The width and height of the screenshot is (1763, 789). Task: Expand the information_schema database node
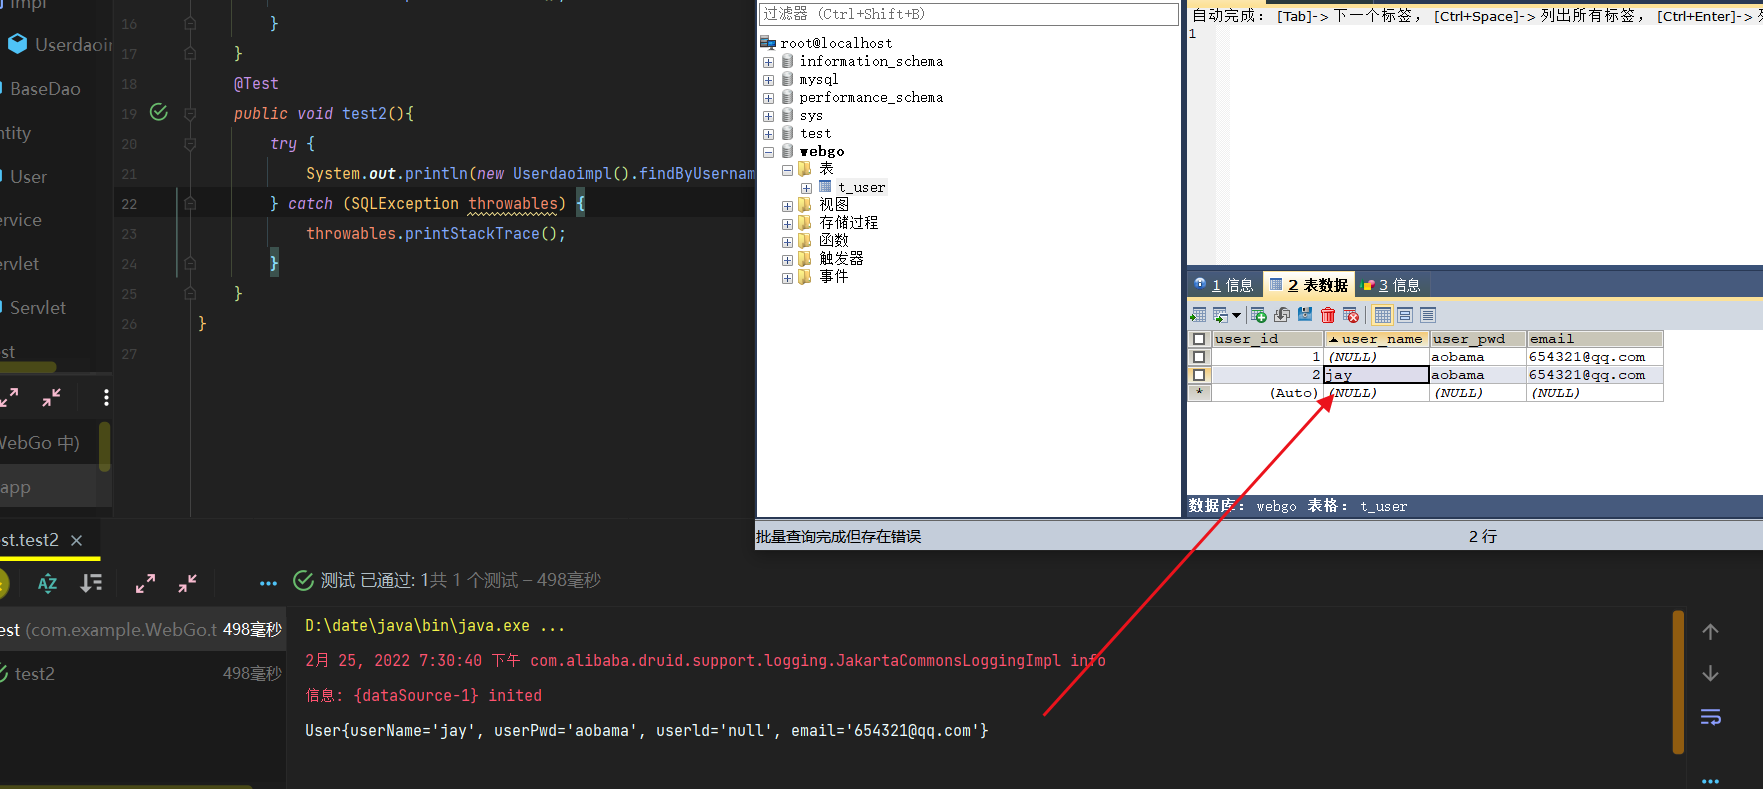pos(769,62)
